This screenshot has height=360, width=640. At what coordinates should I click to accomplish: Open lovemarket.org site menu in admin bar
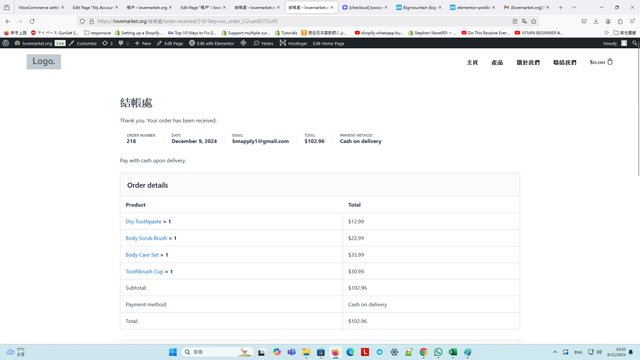33,43
